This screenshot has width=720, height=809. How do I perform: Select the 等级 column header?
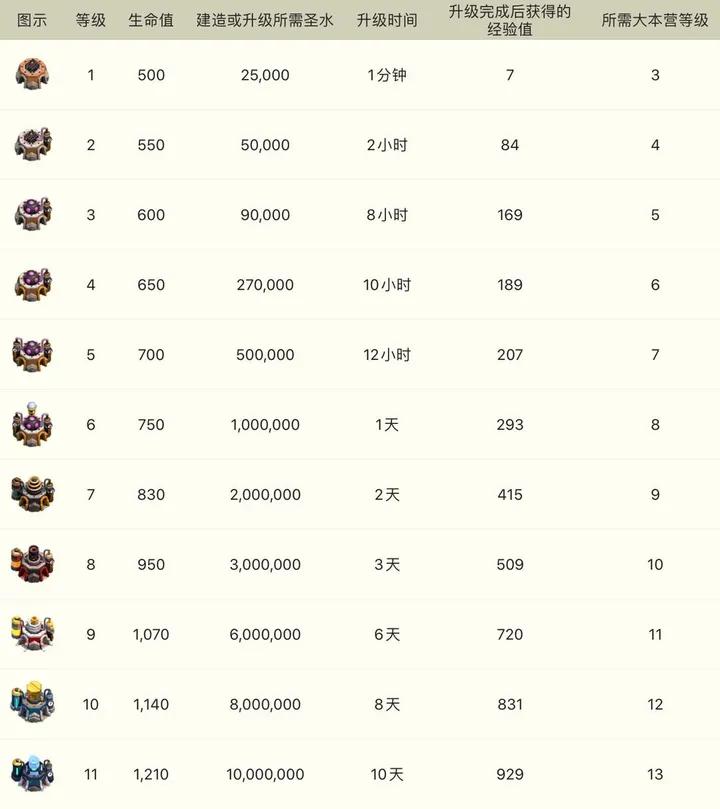point(91,20)
